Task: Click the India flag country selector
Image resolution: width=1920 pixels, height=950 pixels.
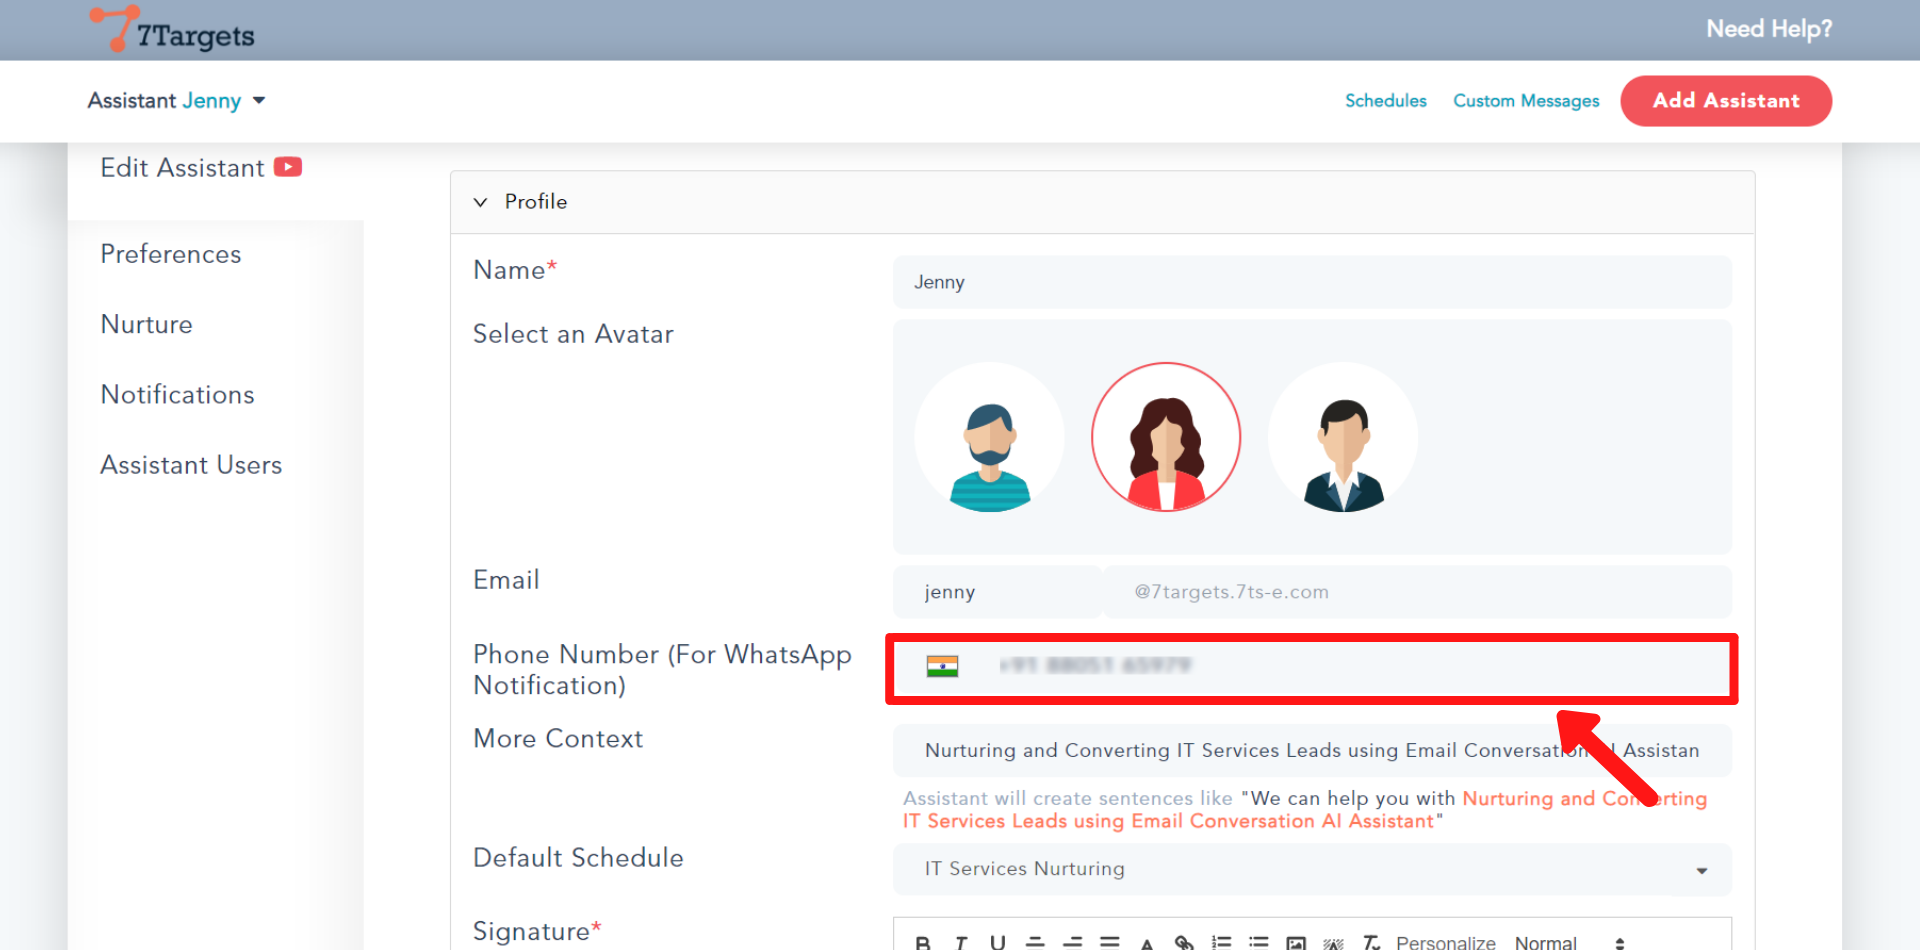Action: [x=942, y=666]
